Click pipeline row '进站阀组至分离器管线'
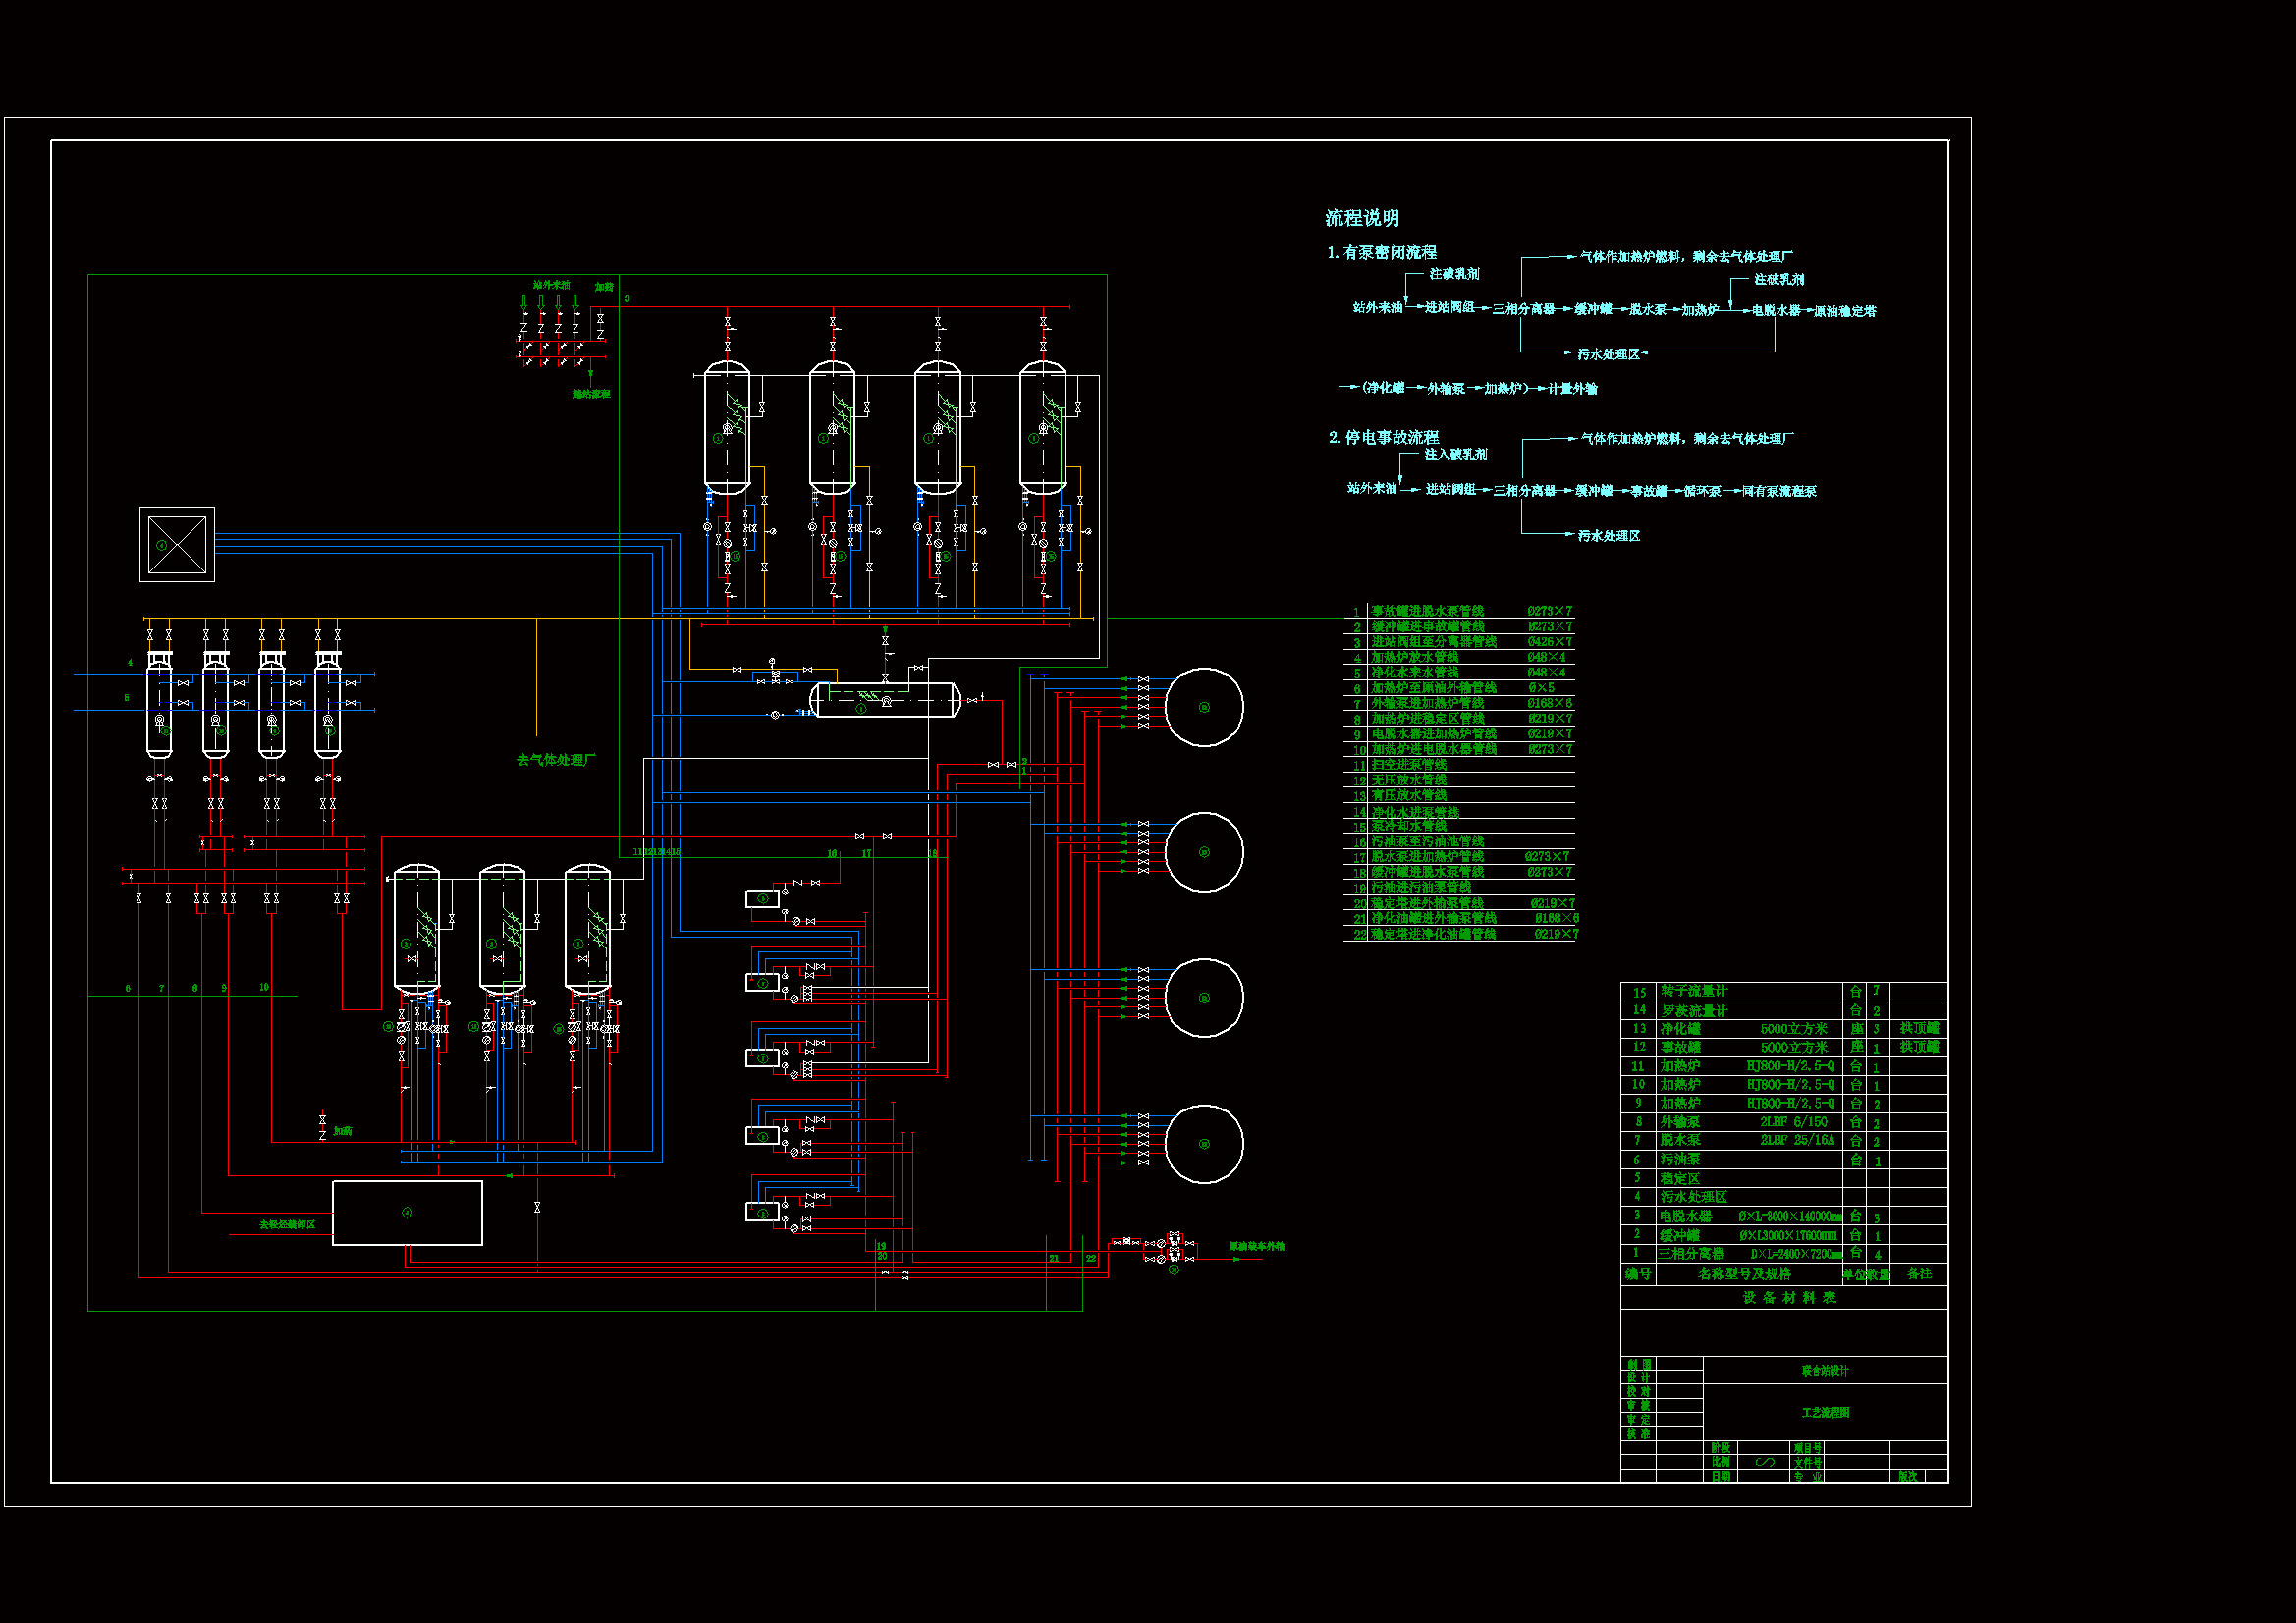 [x=1459, y=642]
